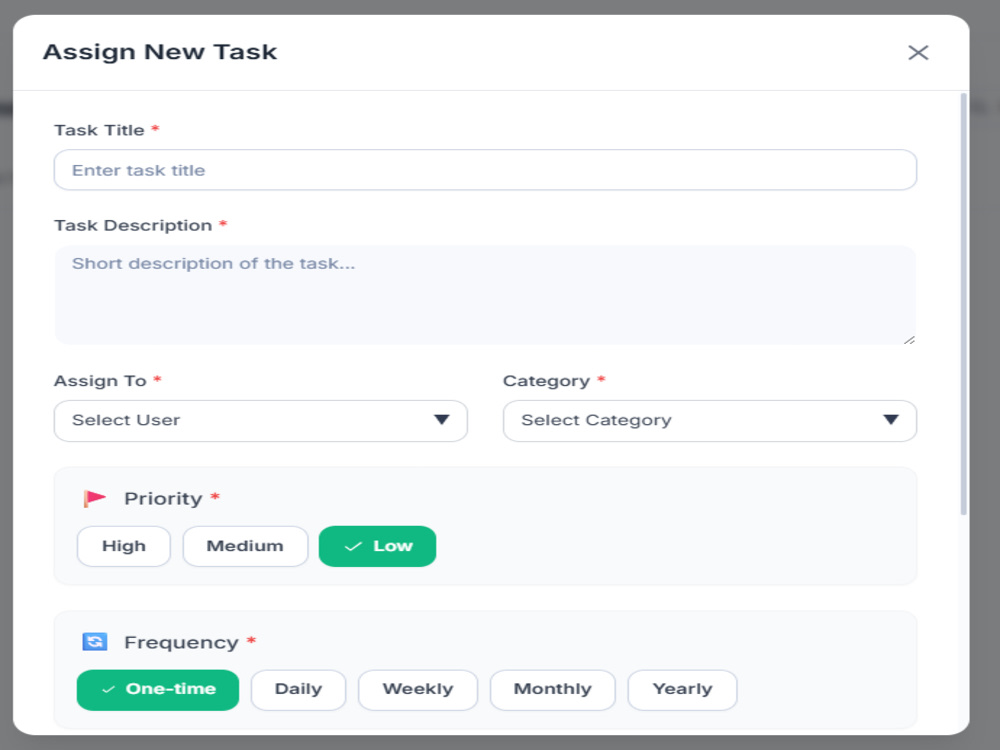Click the description resize handle
This screenshot has height=750, width=1000.
pos(909,340)
